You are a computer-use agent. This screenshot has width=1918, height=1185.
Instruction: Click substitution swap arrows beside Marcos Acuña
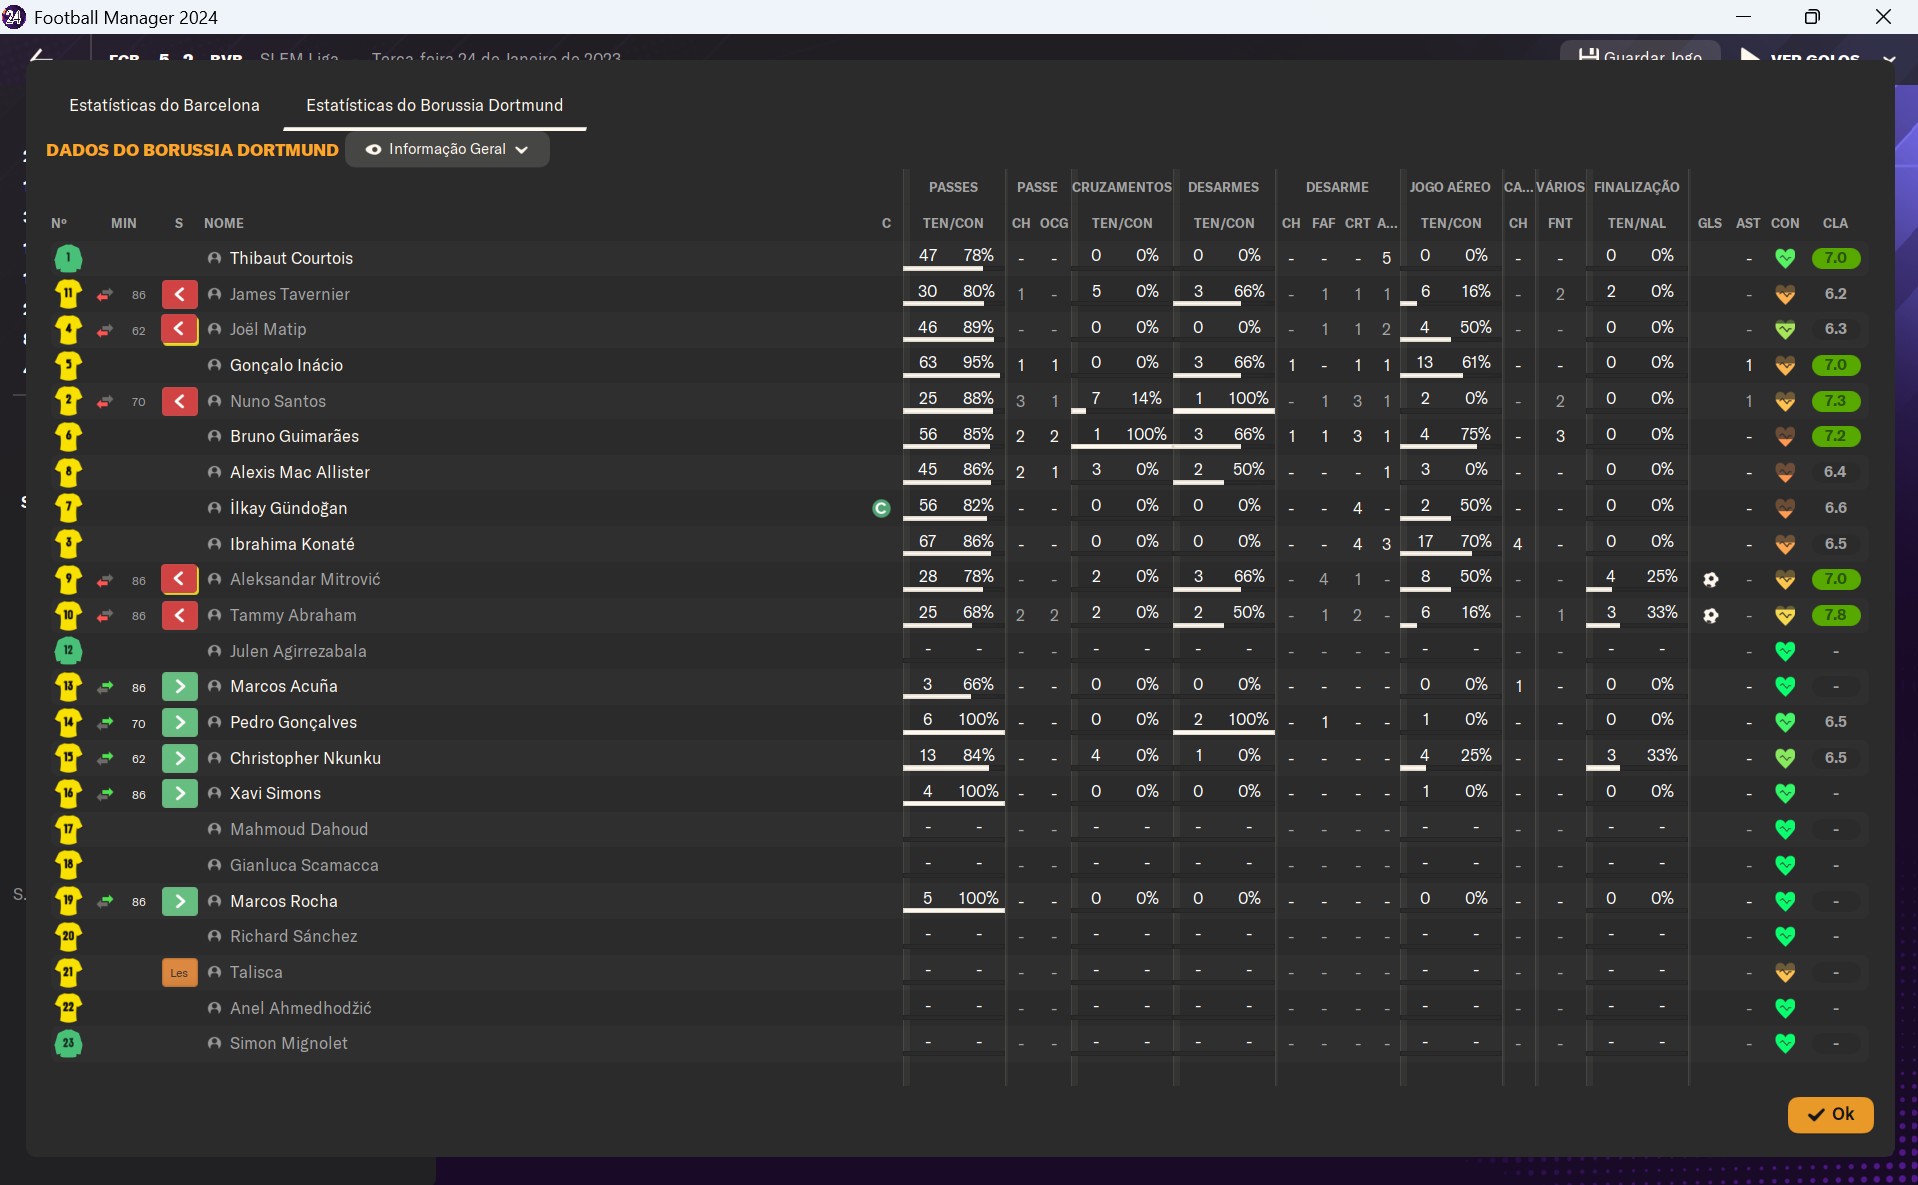point(105,686)
